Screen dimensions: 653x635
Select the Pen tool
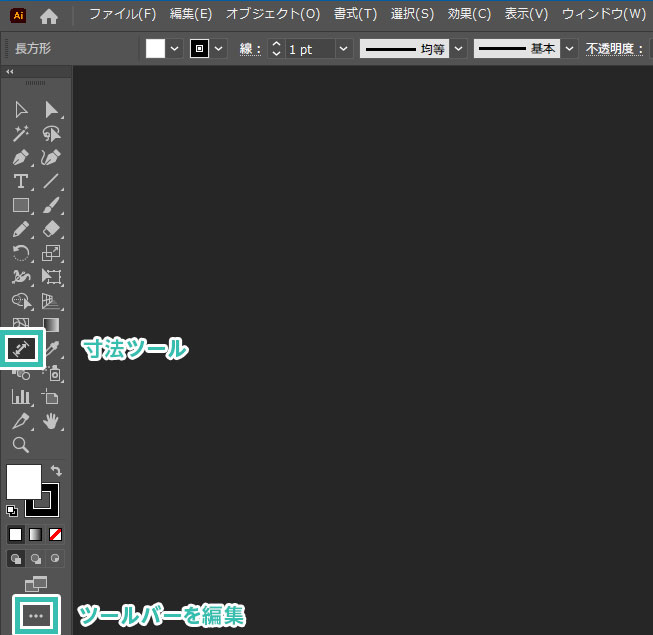click(x=21, y=157)
